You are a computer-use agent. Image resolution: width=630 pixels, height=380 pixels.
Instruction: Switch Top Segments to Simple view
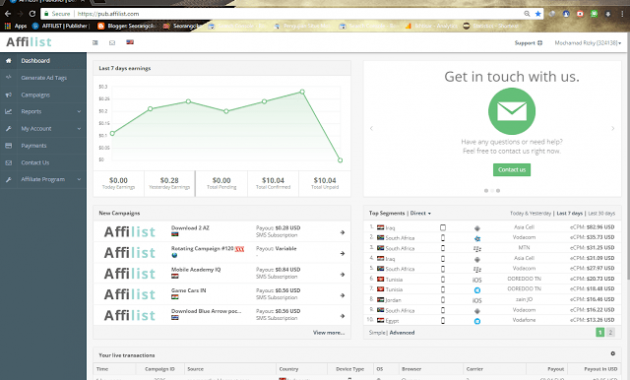(377, 333)
